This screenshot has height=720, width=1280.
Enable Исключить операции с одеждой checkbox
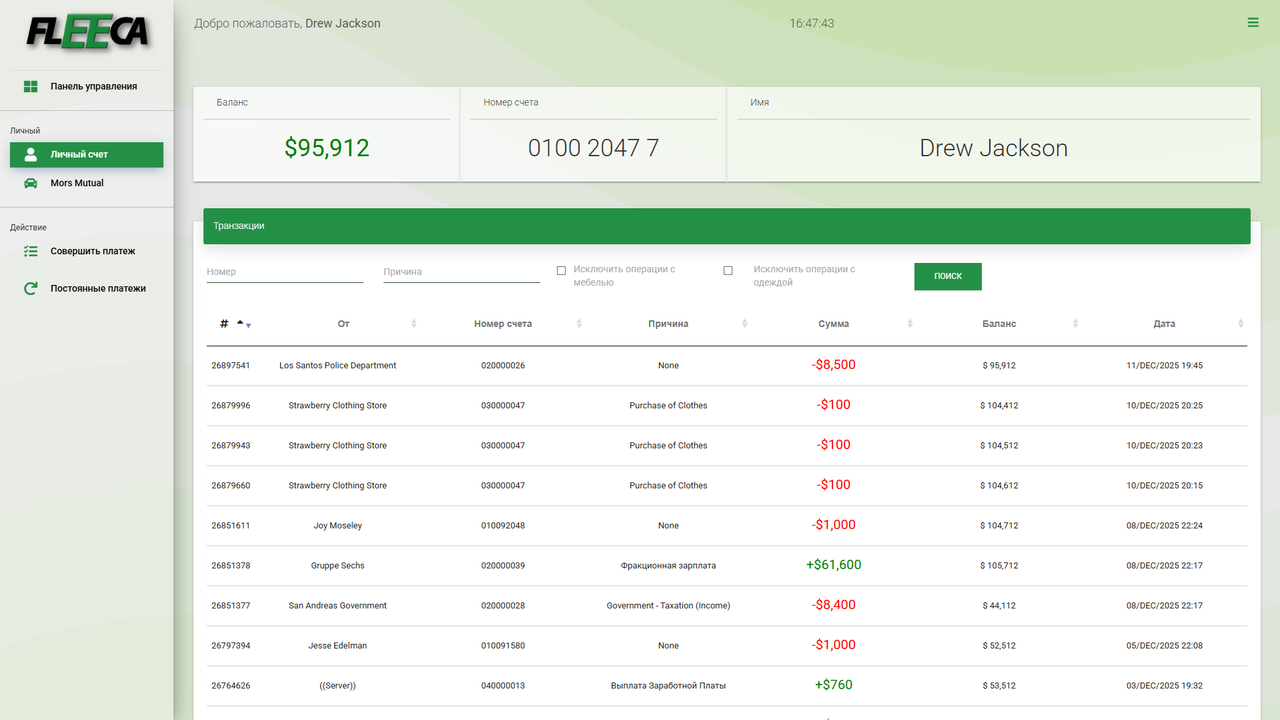[x=728, y=271]
